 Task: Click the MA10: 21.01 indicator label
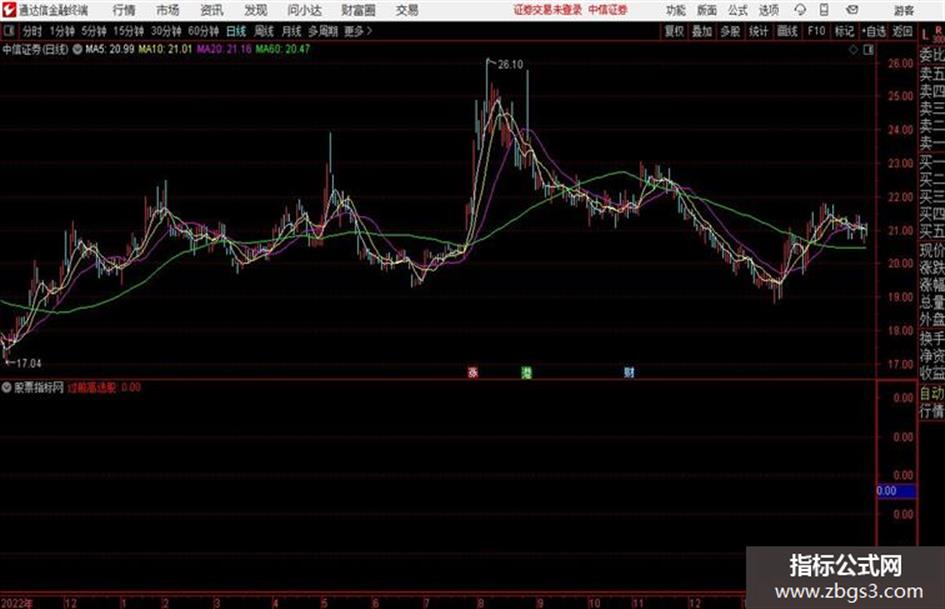165,49
